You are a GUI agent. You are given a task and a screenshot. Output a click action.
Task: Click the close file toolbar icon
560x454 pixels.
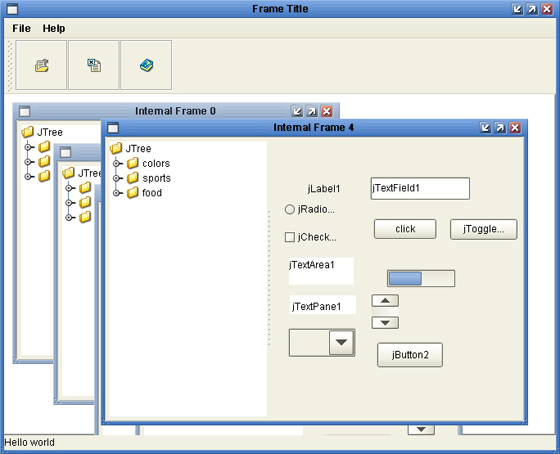[x=94, y=65]
